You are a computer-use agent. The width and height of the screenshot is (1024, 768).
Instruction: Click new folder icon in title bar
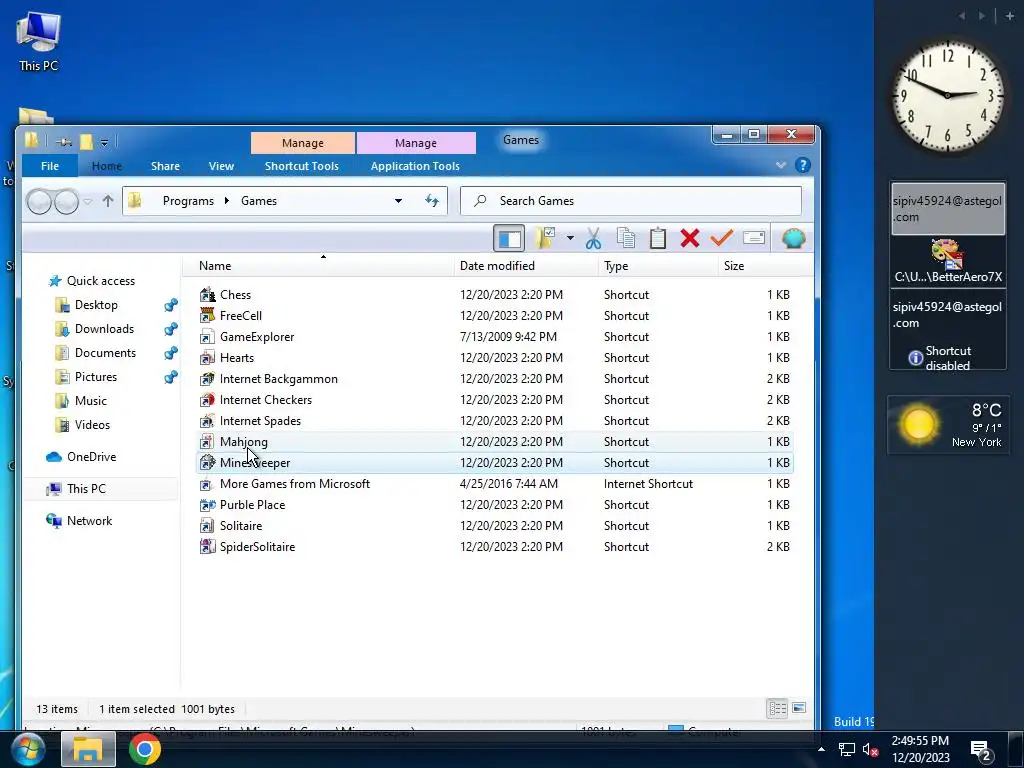point(86,141)
